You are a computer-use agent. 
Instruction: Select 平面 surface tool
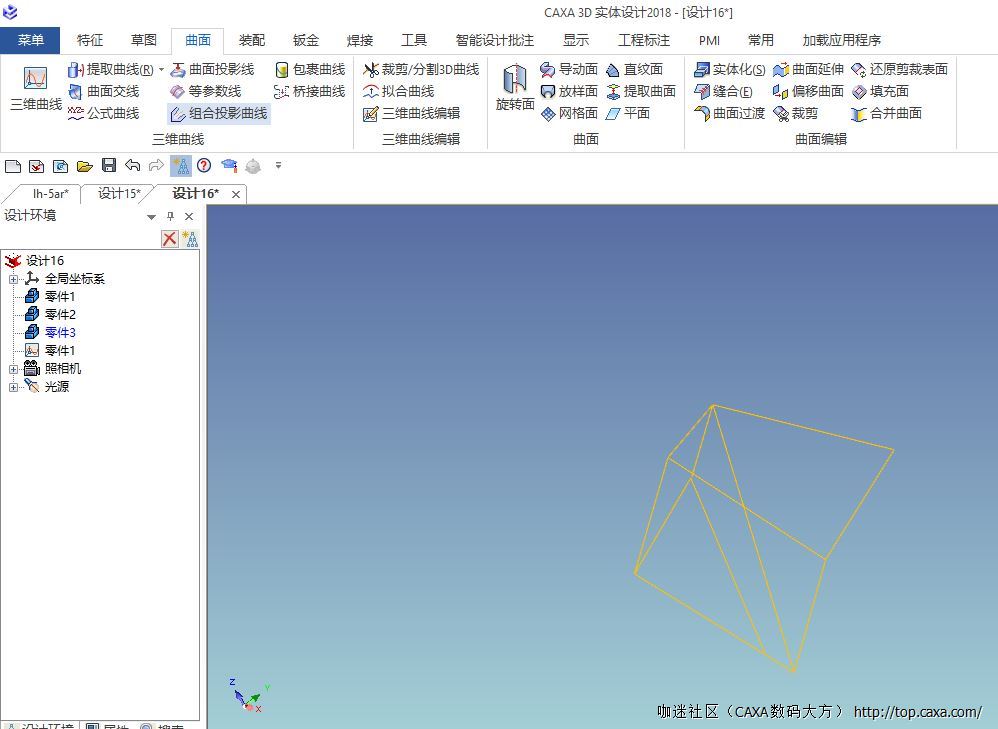coord(628,113)
